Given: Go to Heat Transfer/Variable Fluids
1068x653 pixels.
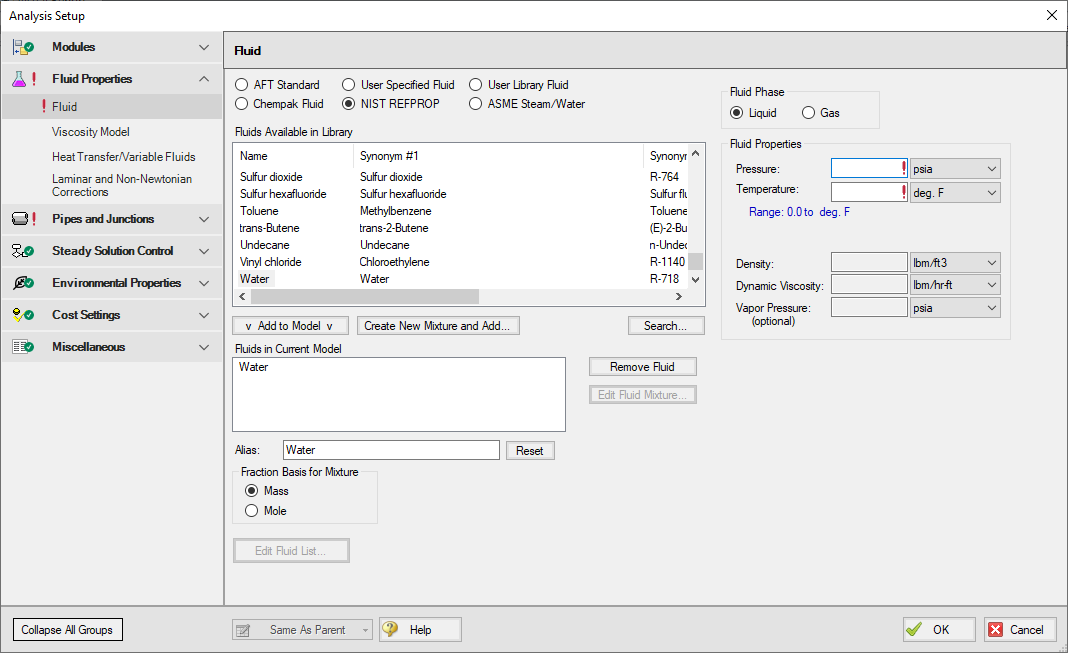Looking at the screenshot, I should click(124, 157).
